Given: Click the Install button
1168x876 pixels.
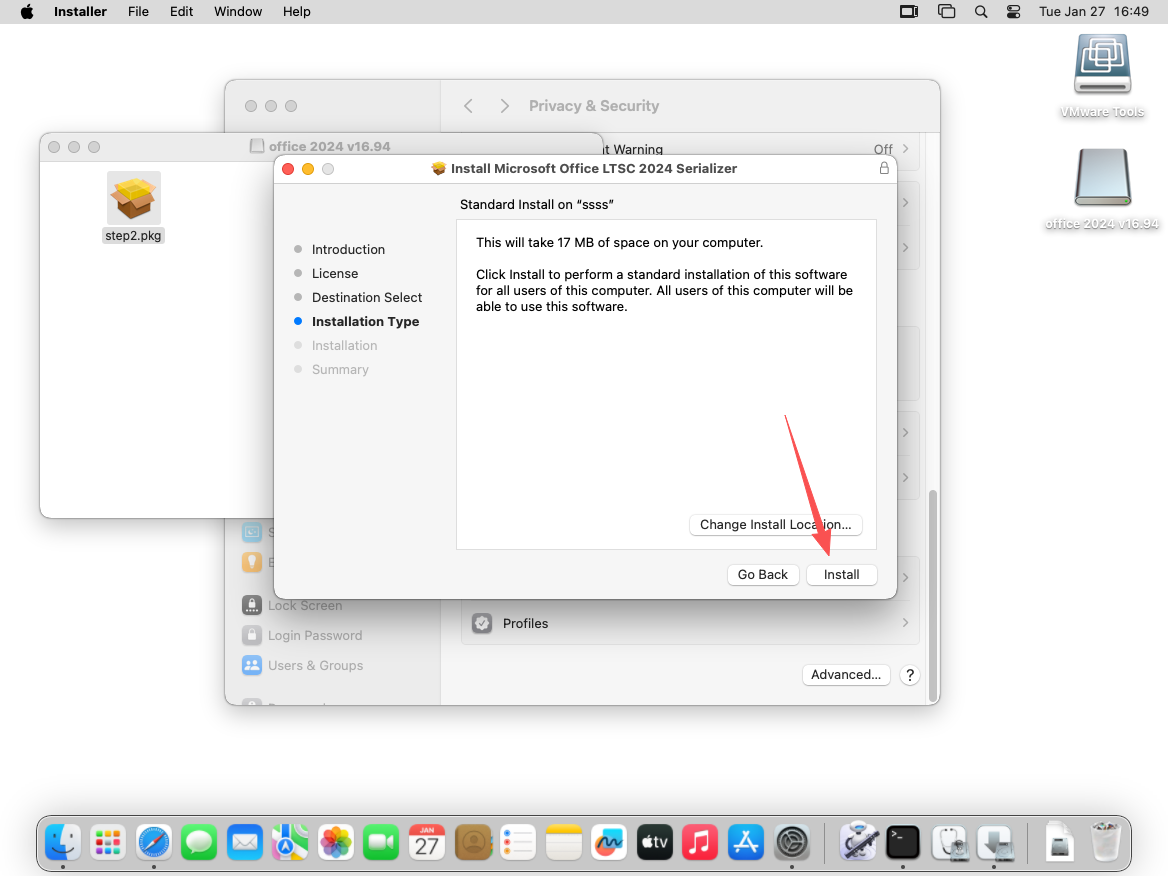Looking at the screenshot, I should pos(841,575).
